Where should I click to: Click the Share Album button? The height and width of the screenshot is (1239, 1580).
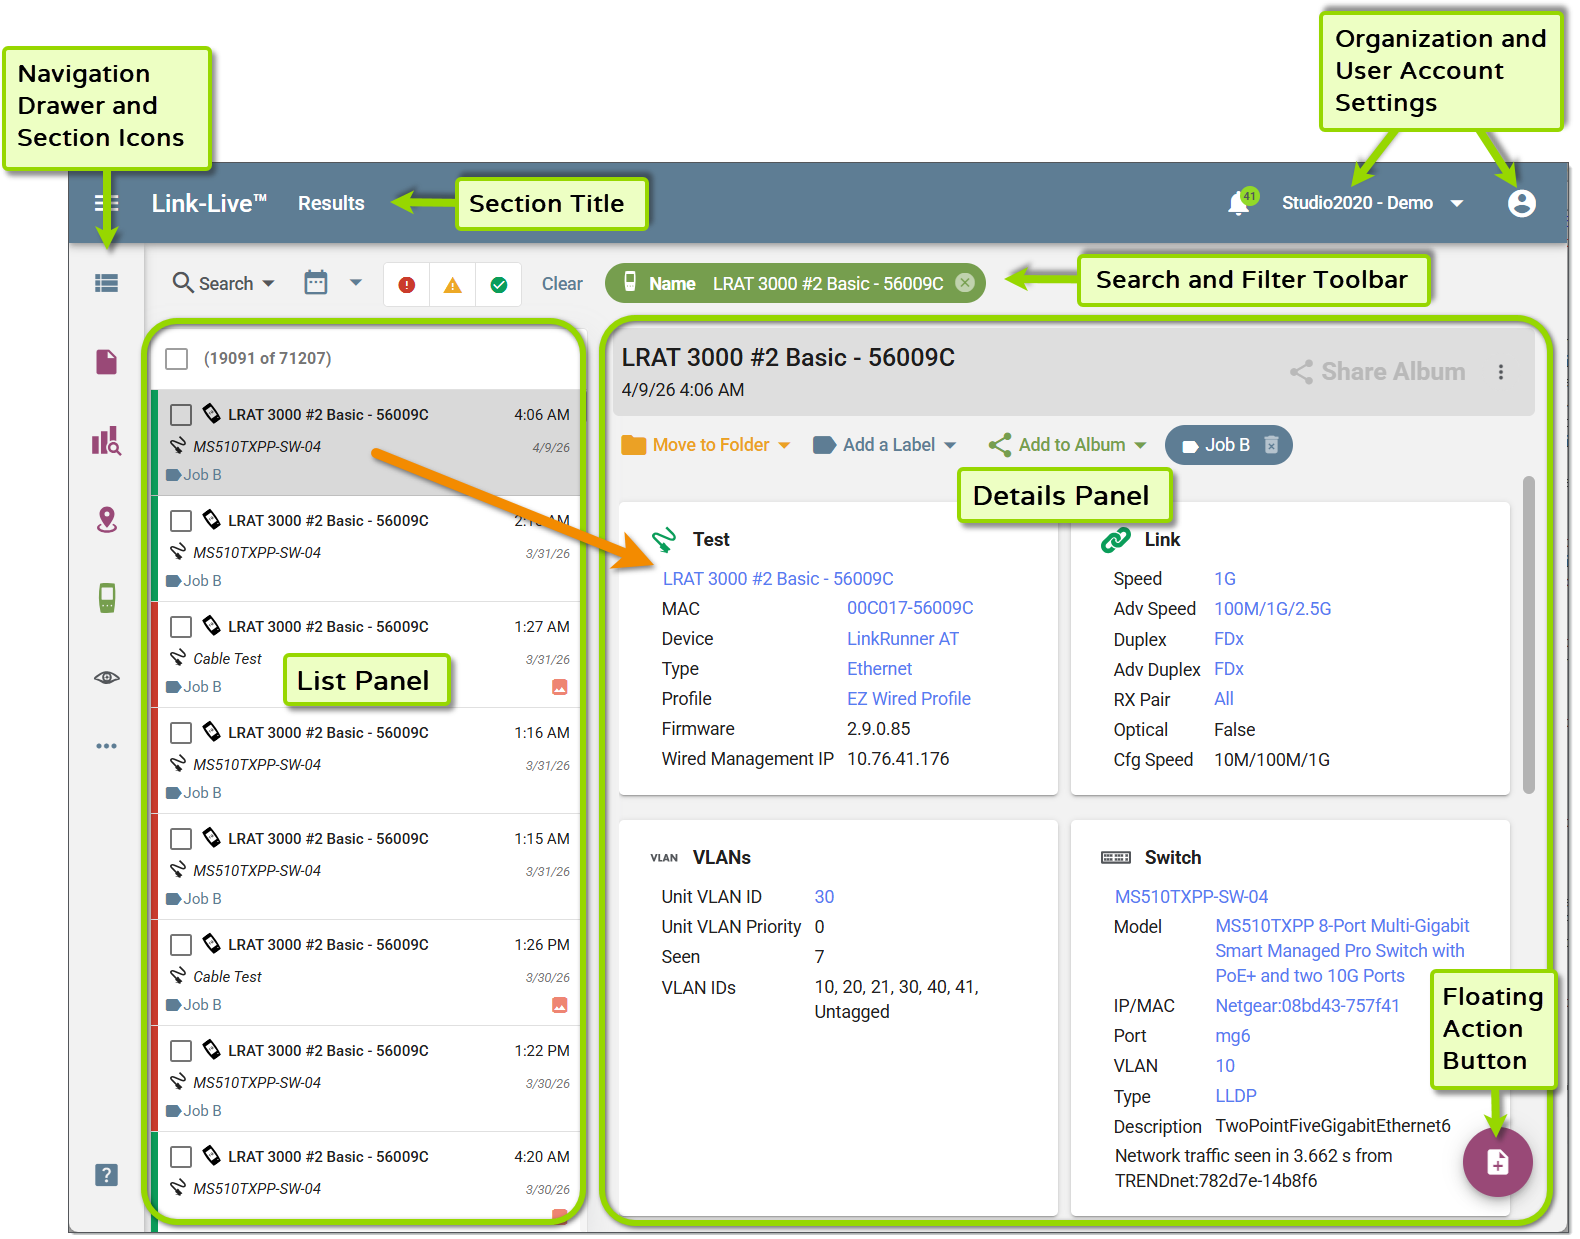pyautogui.click(x=1378, y=372)
